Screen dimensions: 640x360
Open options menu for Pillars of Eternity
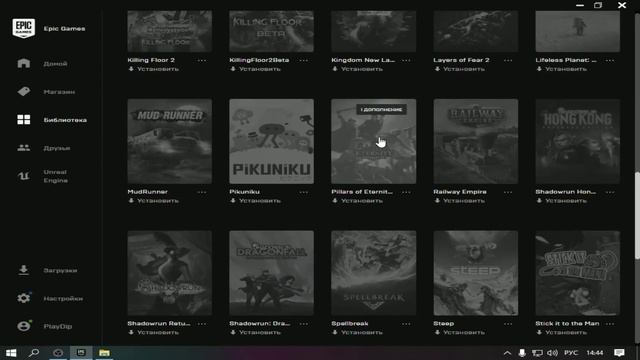pyautogui.click(x=406, y=192)
